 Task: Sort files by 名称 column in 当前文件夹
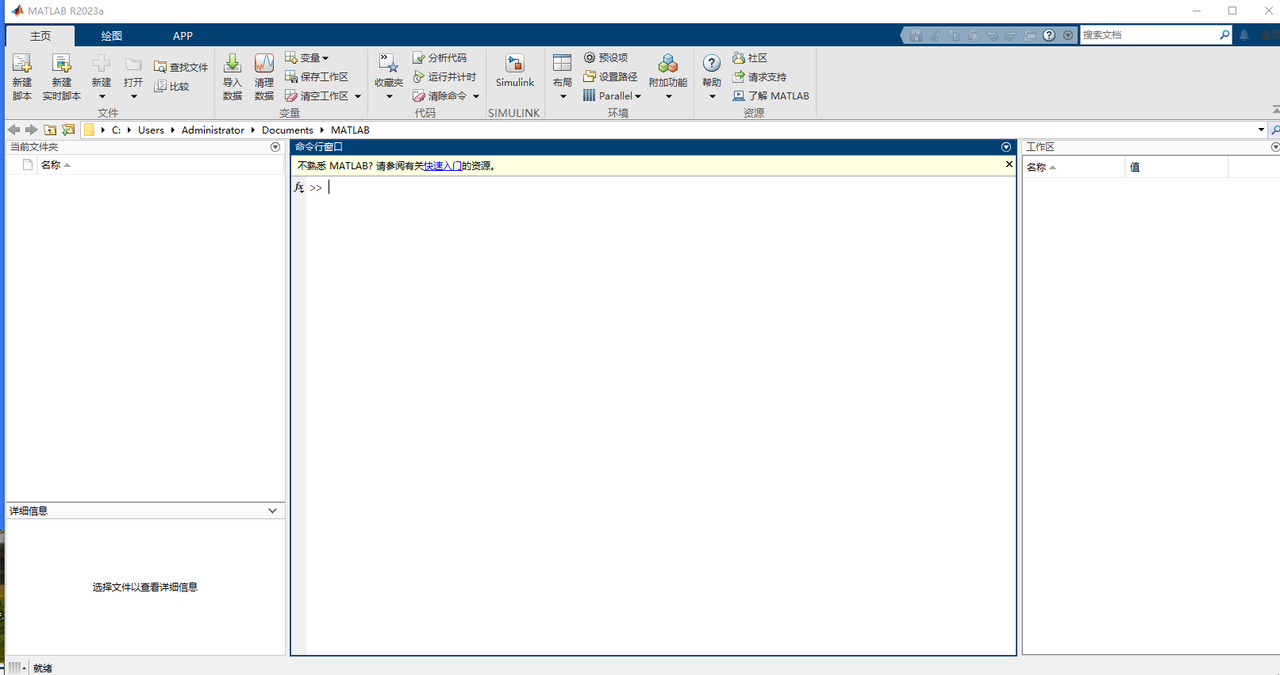(x=56, y=165)
